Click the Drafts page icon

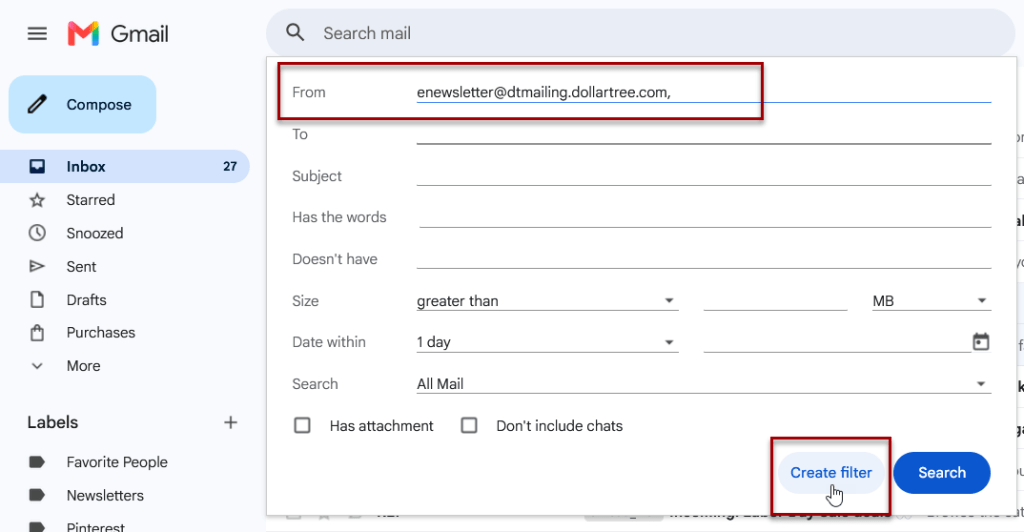(37, 300)
